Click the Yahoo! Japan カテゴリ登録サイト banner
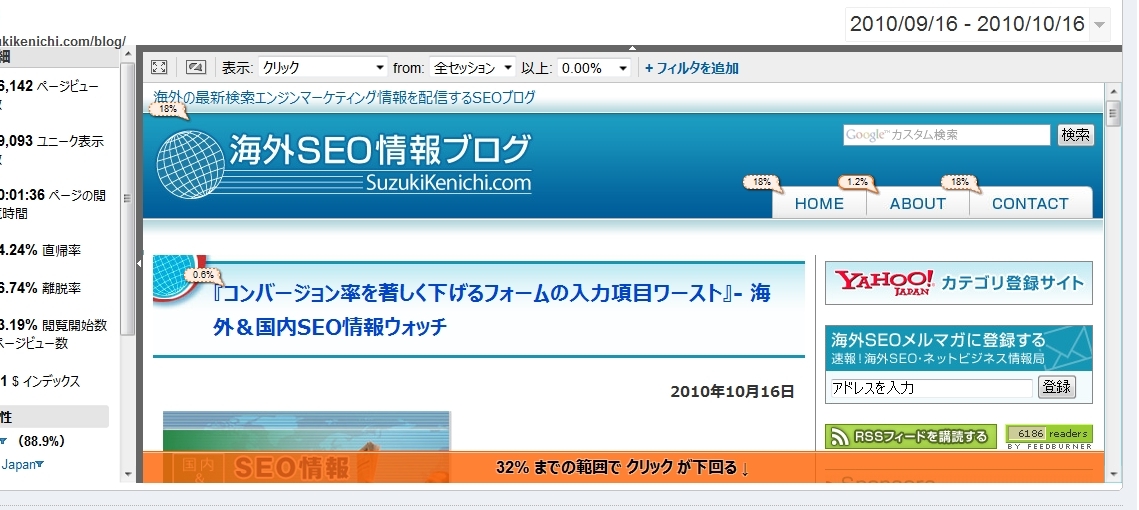 (959, 283)
